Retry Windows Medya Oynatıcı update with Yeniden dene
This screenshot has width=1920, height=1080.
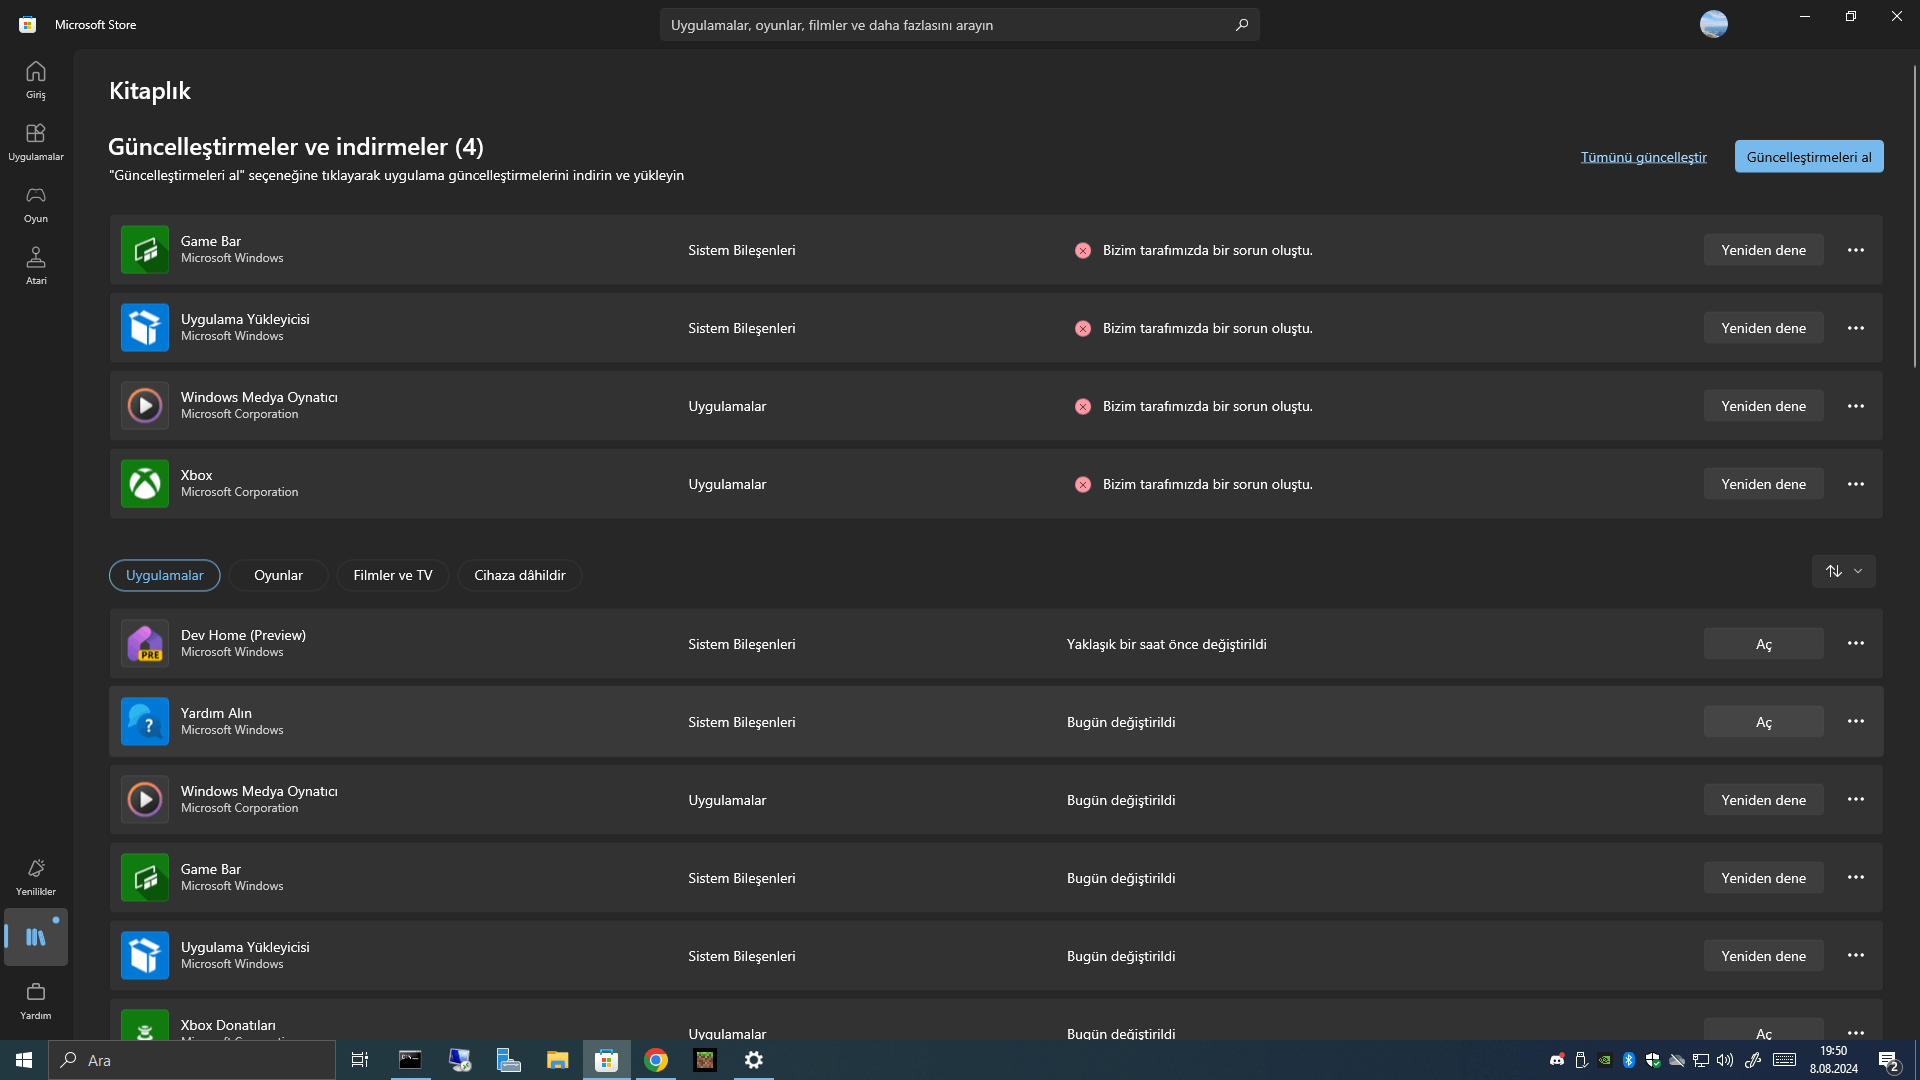(x=1763, y=406)
